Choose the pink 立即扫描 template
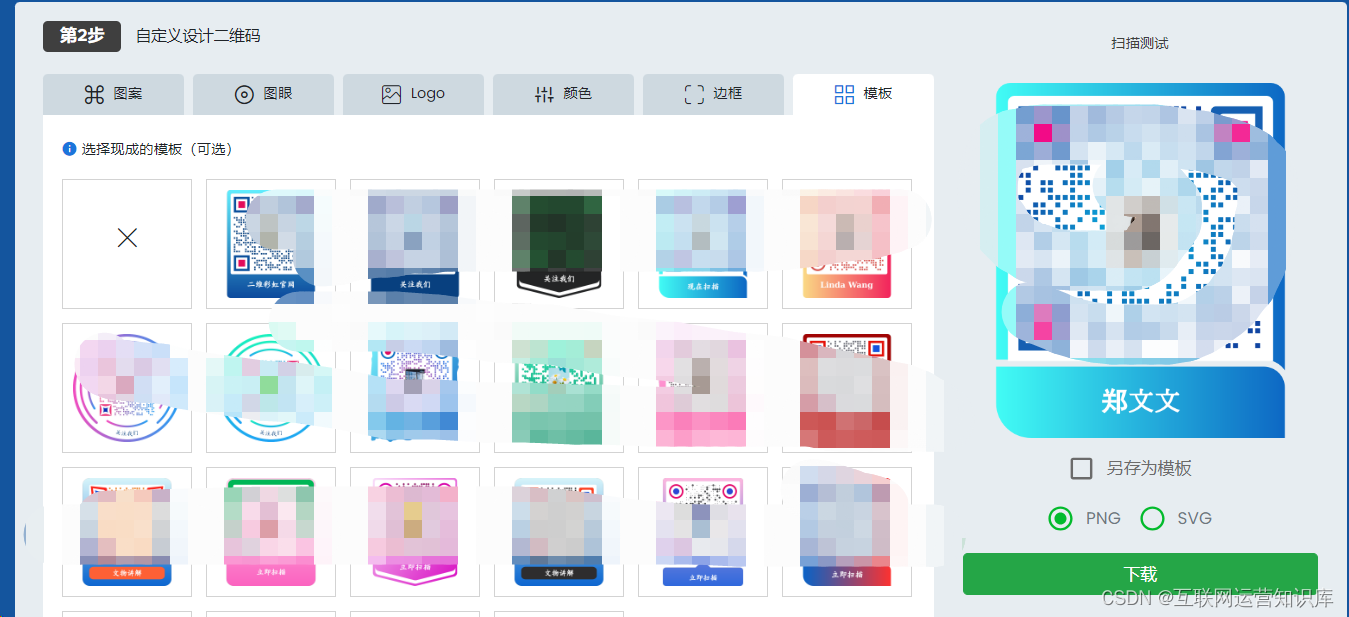The width and height of the screenshot is (1349, 617). [x=271, y=532]
